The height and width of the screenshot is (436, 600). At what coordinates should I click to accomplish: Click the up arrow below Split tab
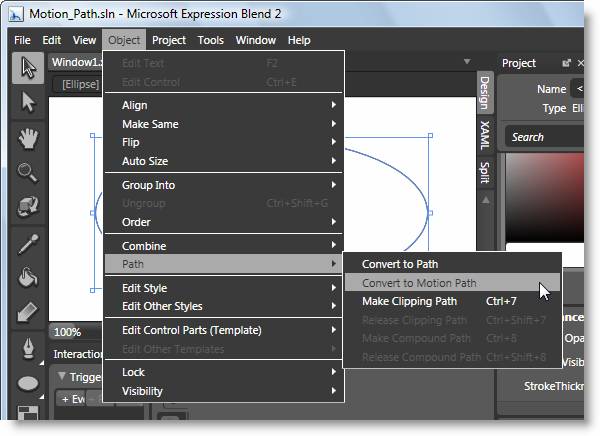486,200
